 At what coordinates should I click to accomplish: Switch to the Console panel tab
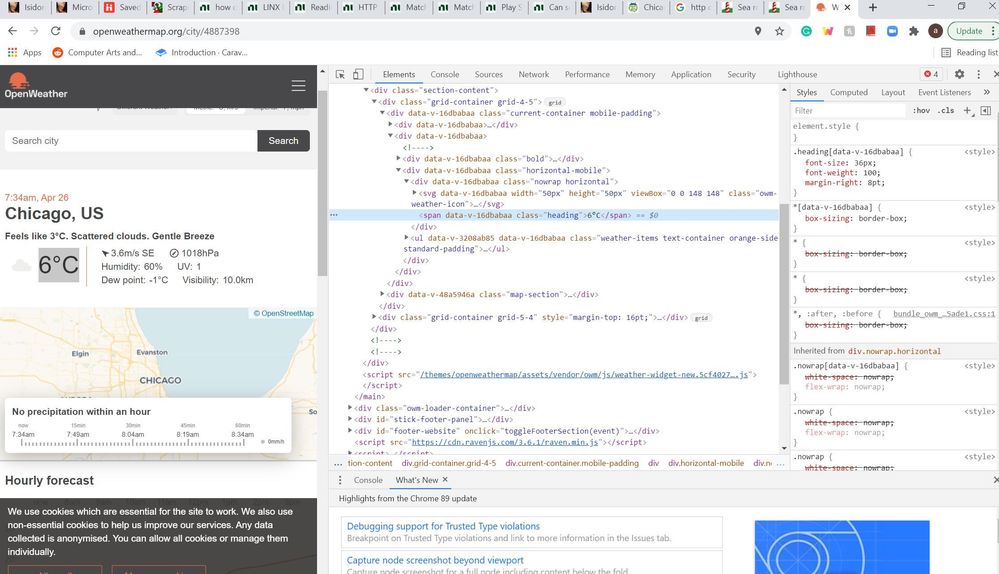pos(444,75)
